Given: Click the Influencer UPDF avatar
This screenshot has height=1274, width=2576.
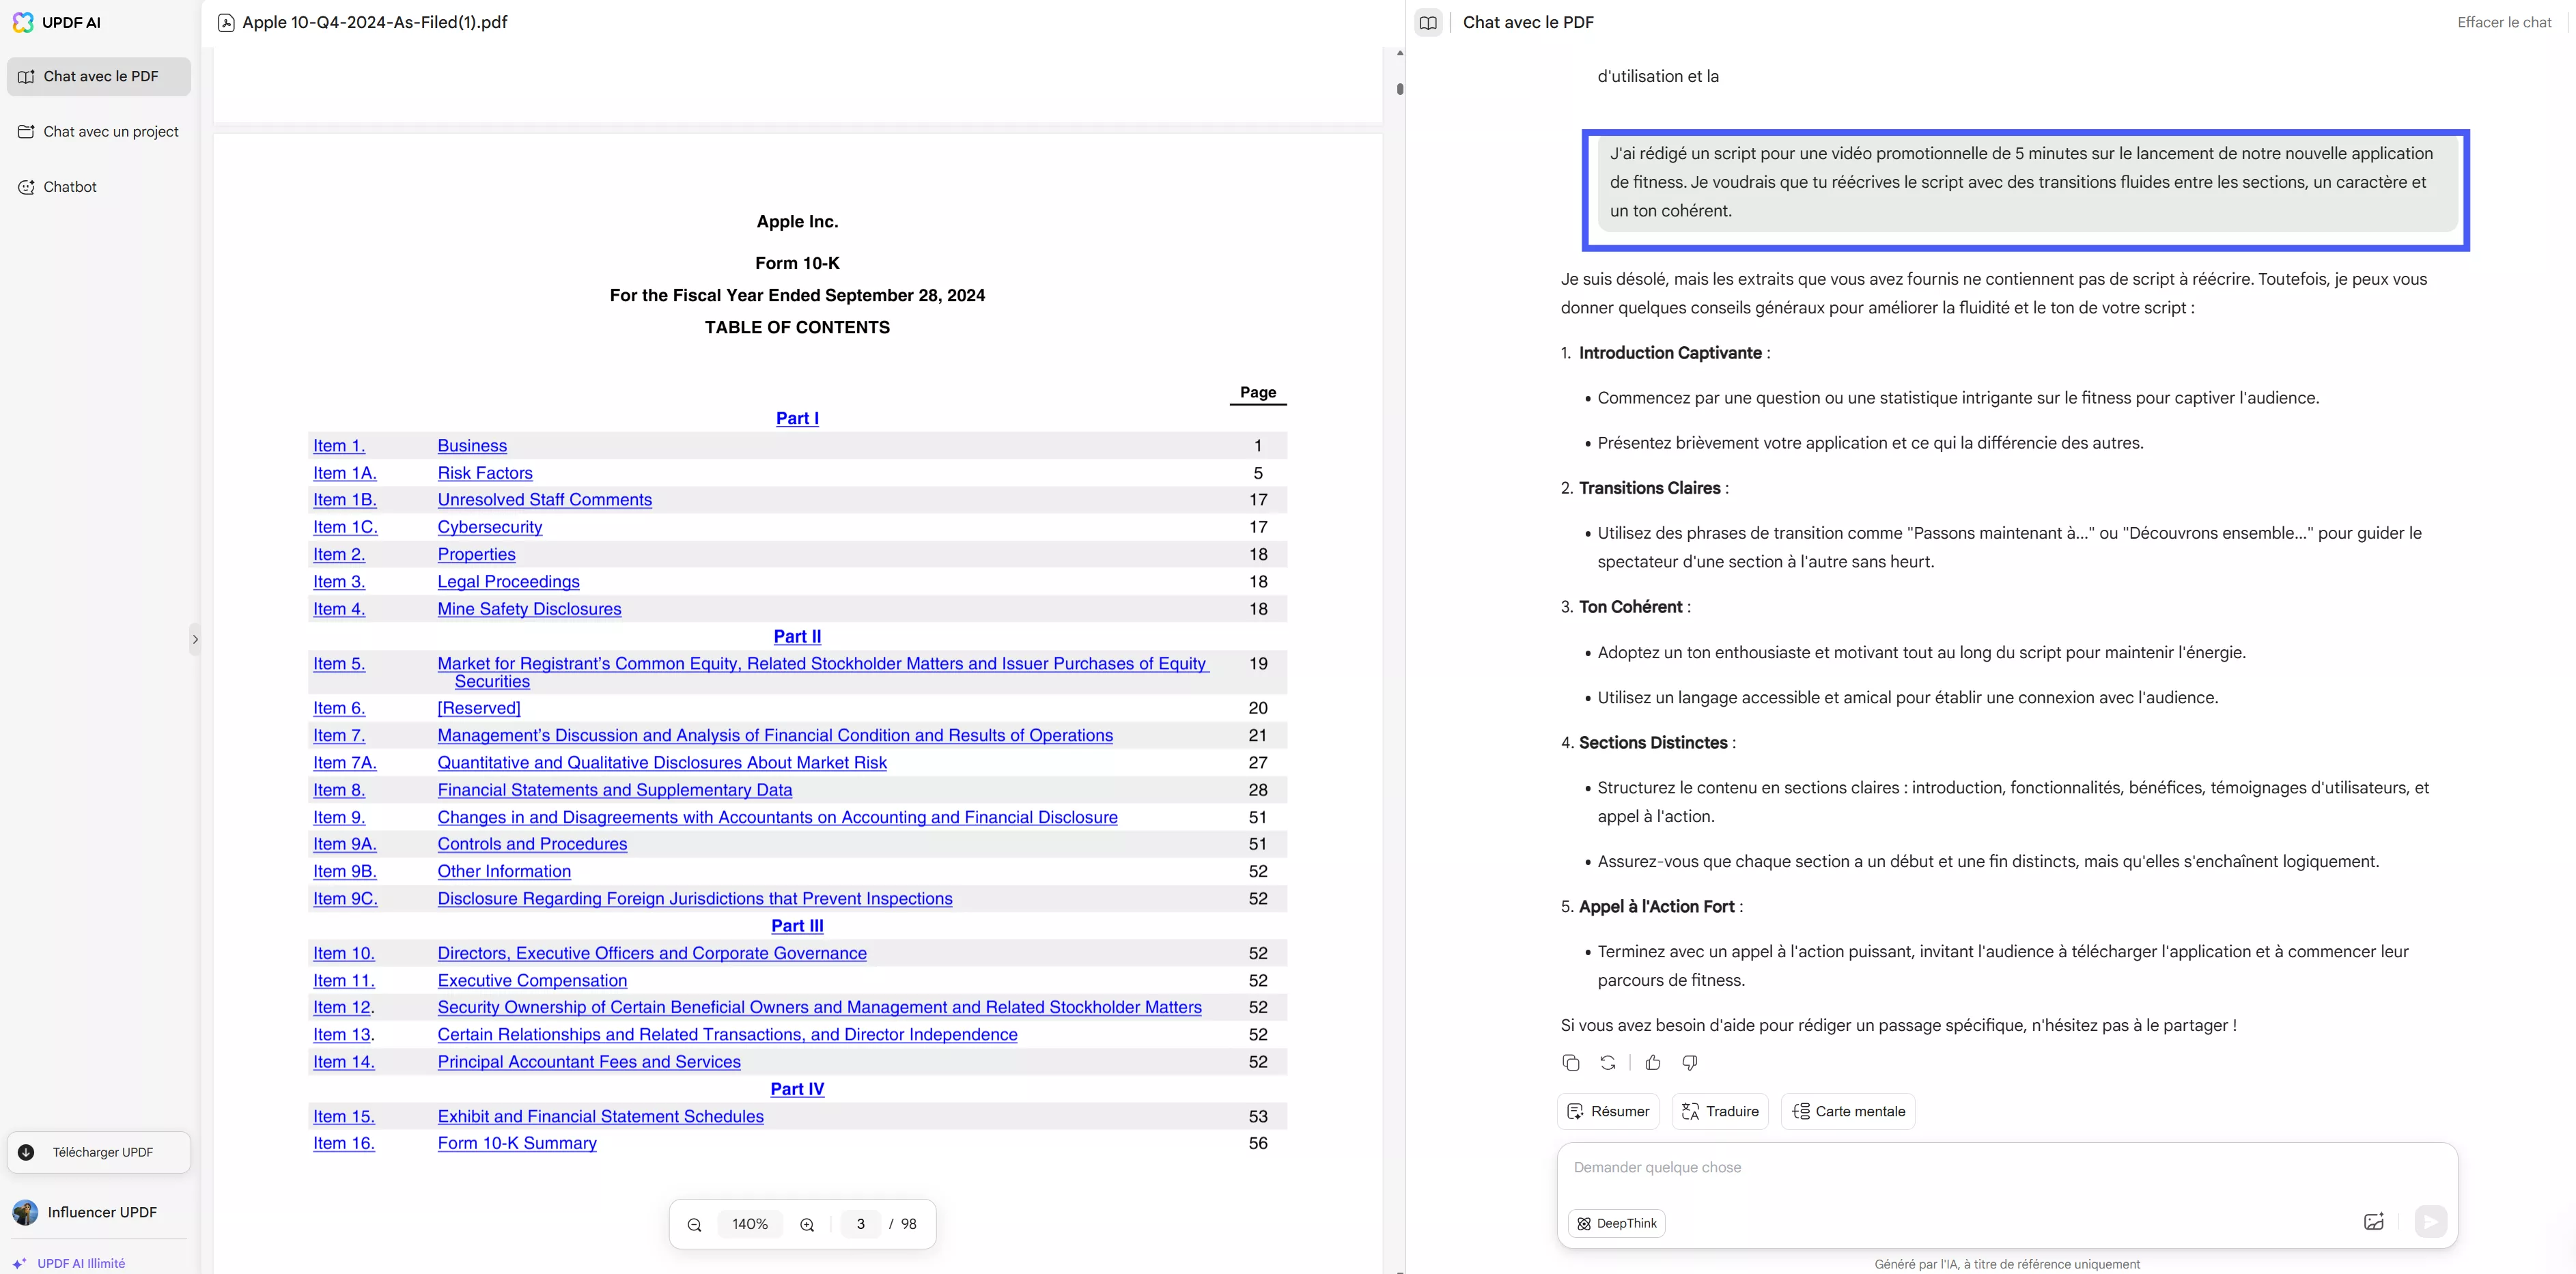Looking at the screenshot, I should tap(25, 1212).
